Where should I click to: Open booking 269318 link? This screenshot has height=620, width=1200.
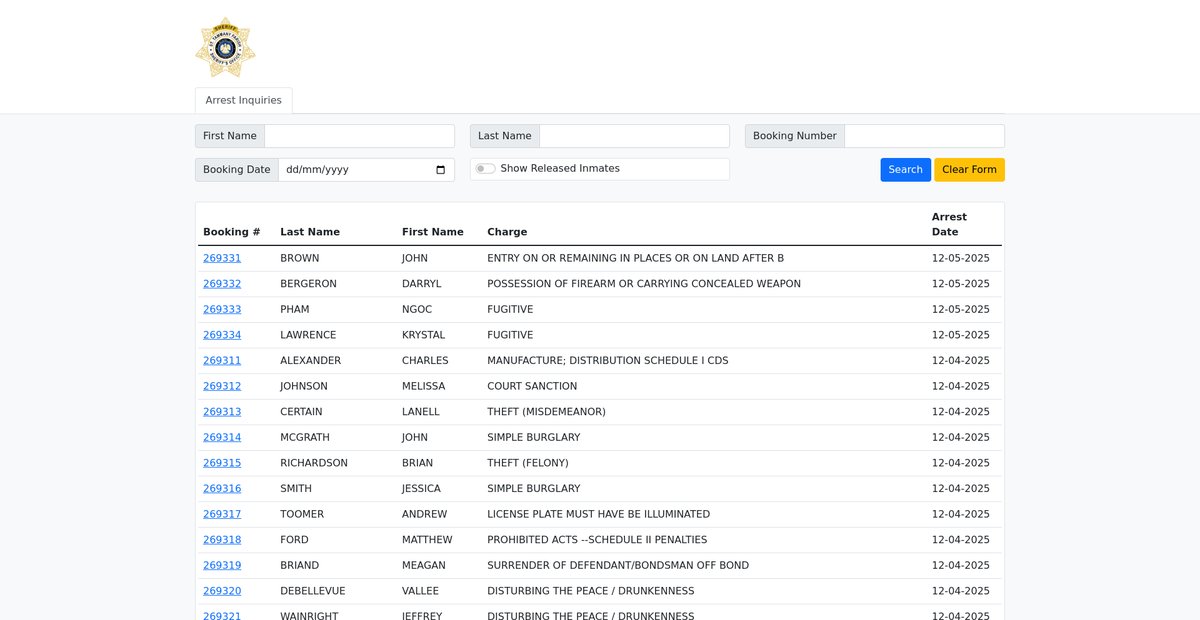[x=222, y=540]
